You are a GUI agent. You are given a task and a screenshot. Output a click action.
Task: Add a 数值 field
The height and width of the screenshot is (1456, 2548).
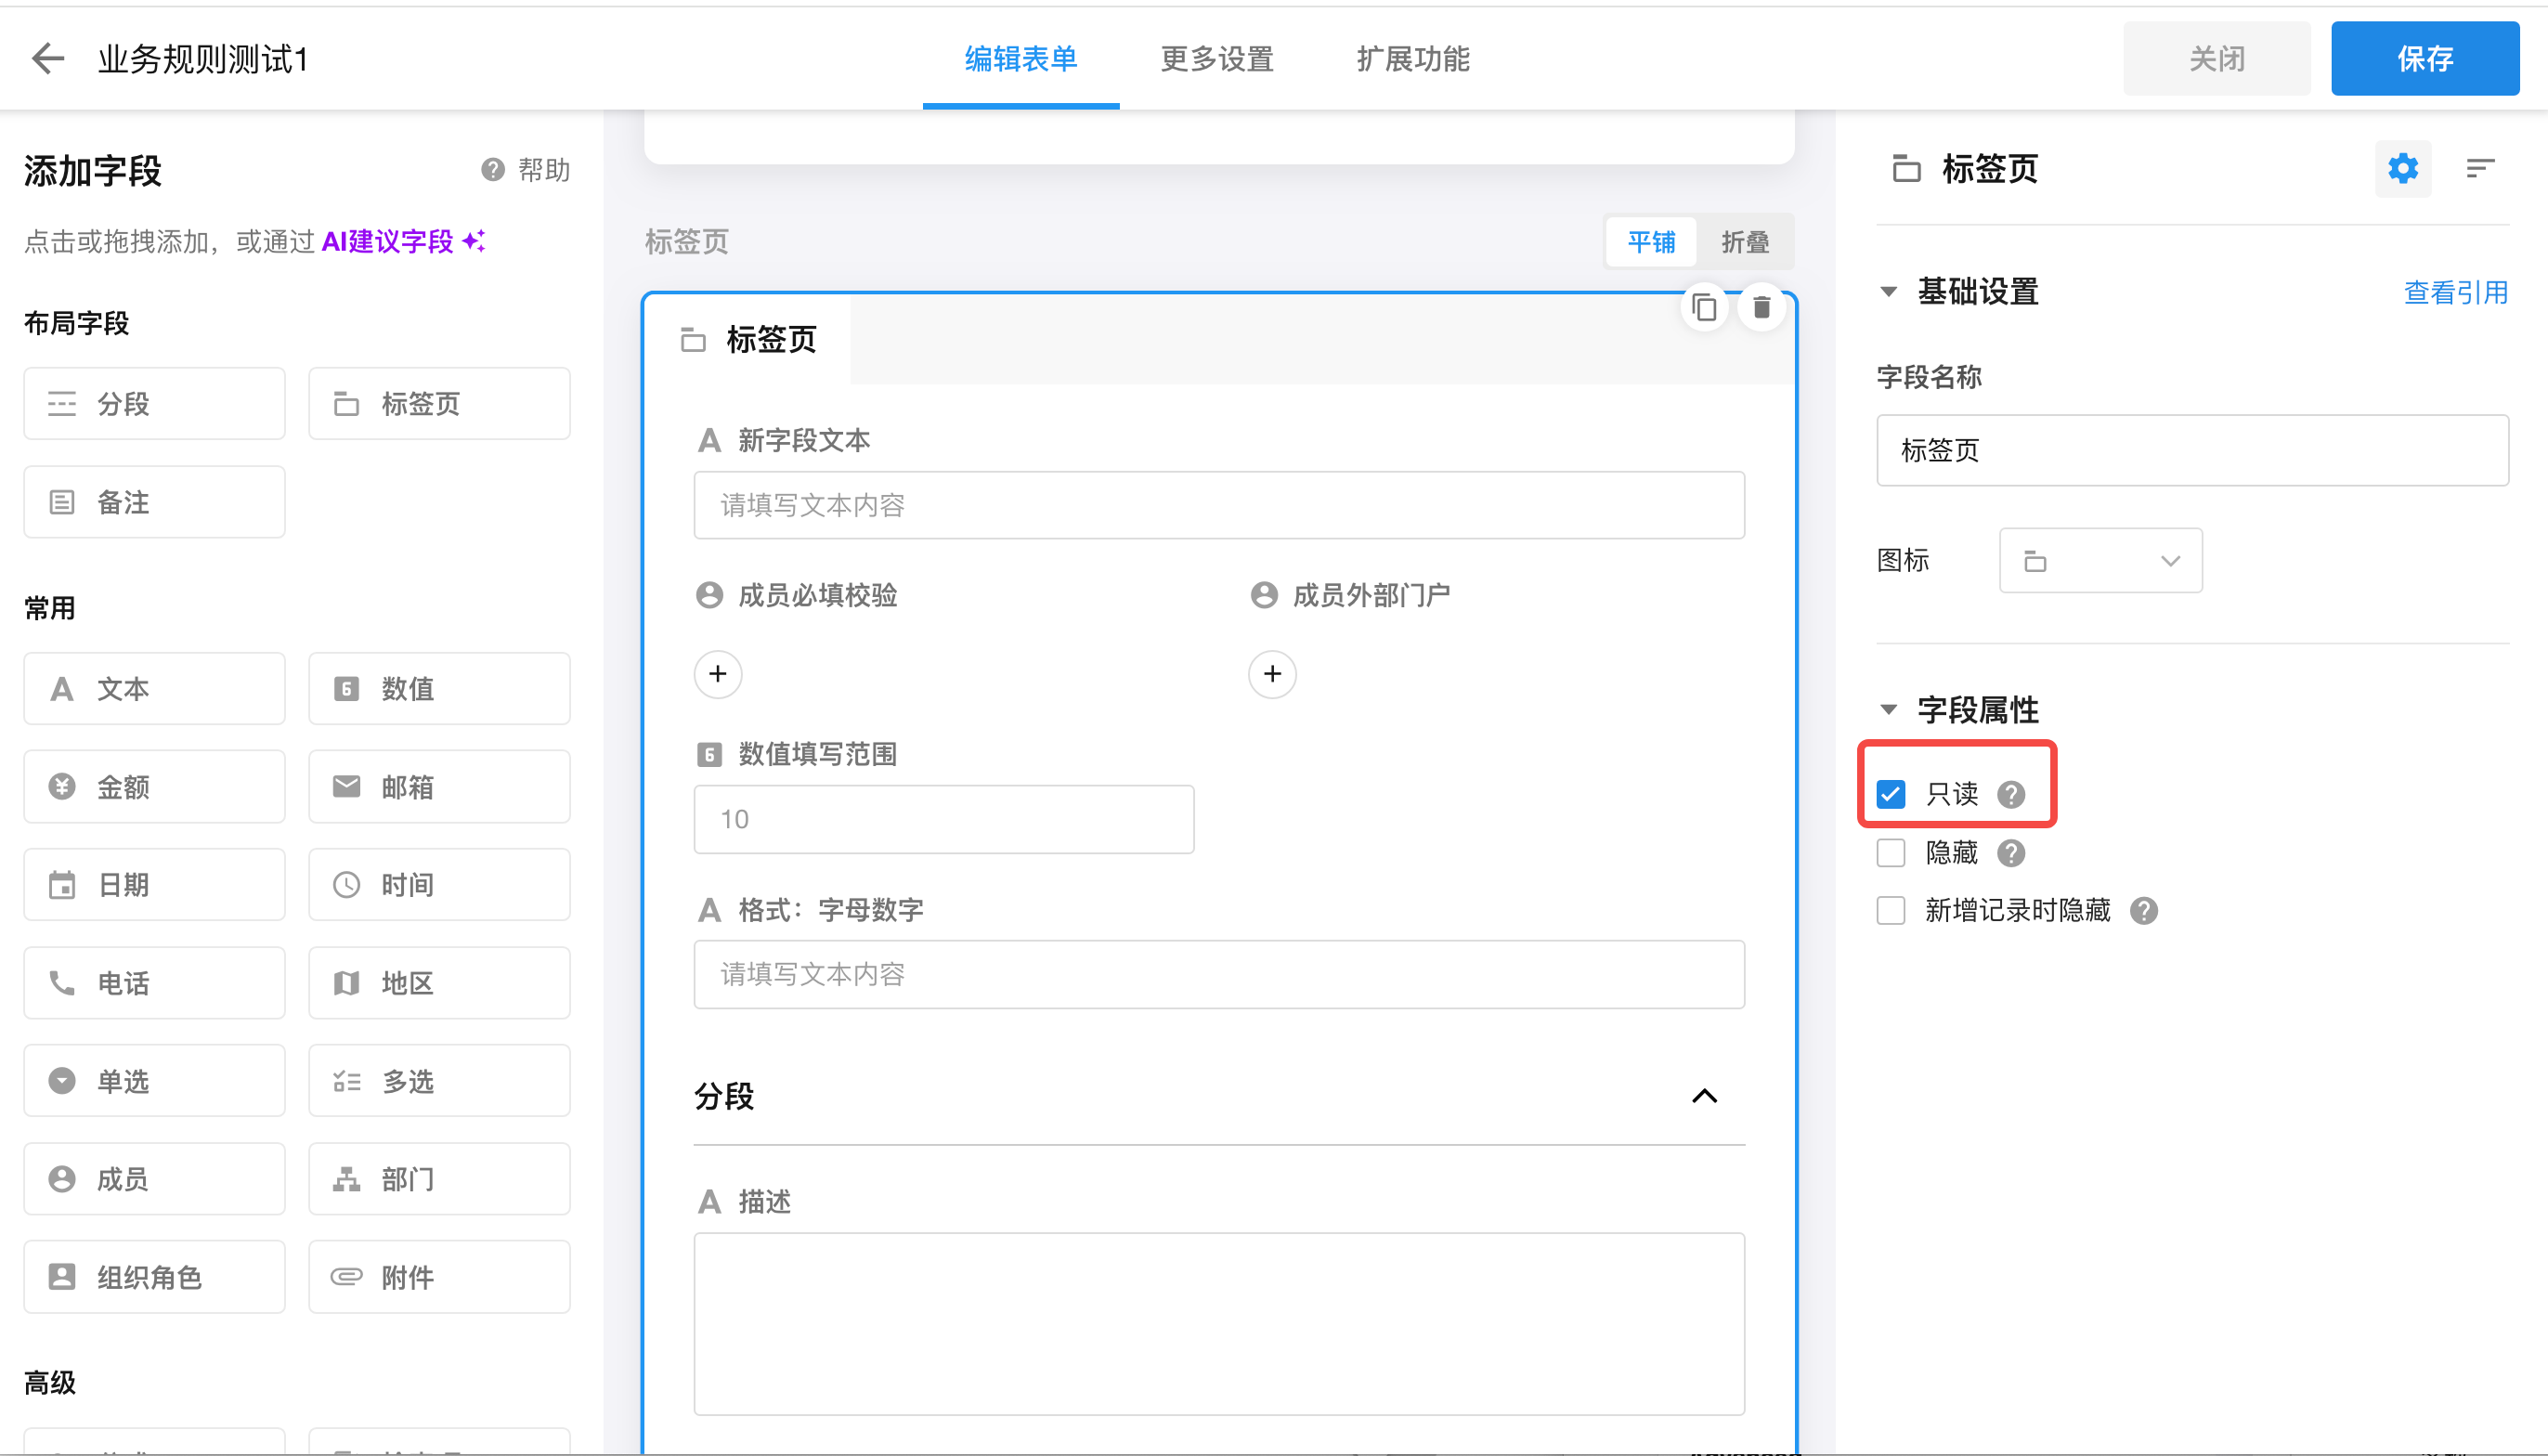point(439,689)
